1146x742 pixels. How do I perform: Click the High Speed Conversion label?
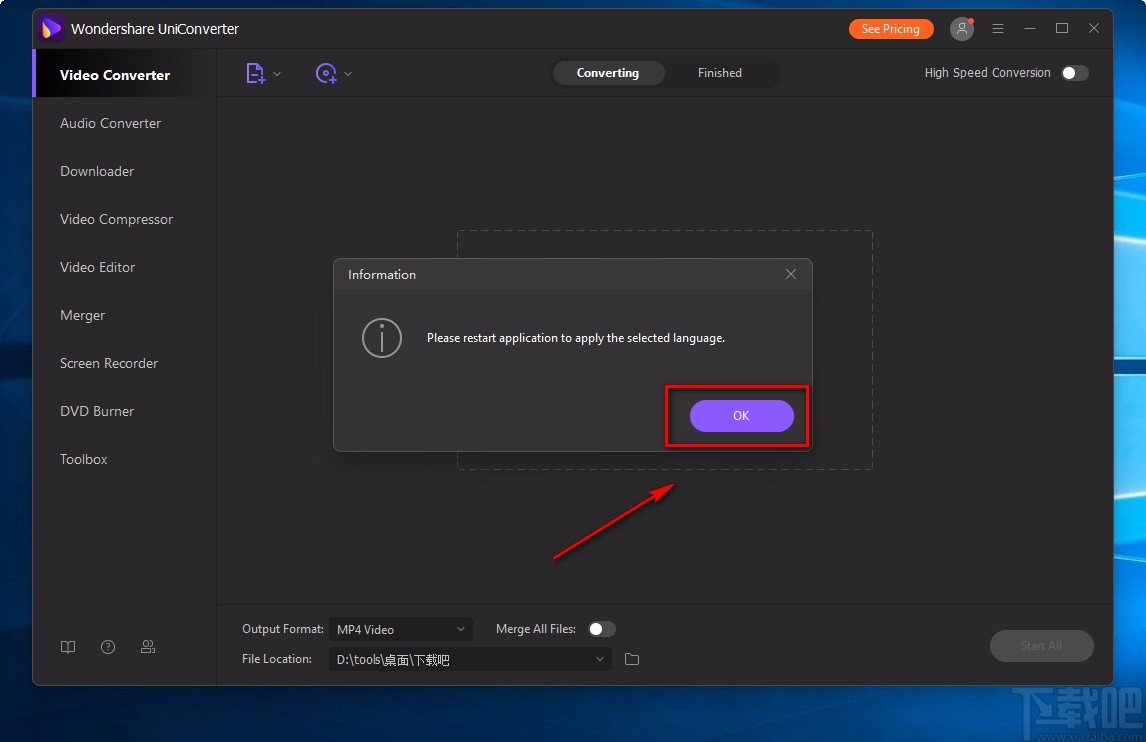pos(987,73)
